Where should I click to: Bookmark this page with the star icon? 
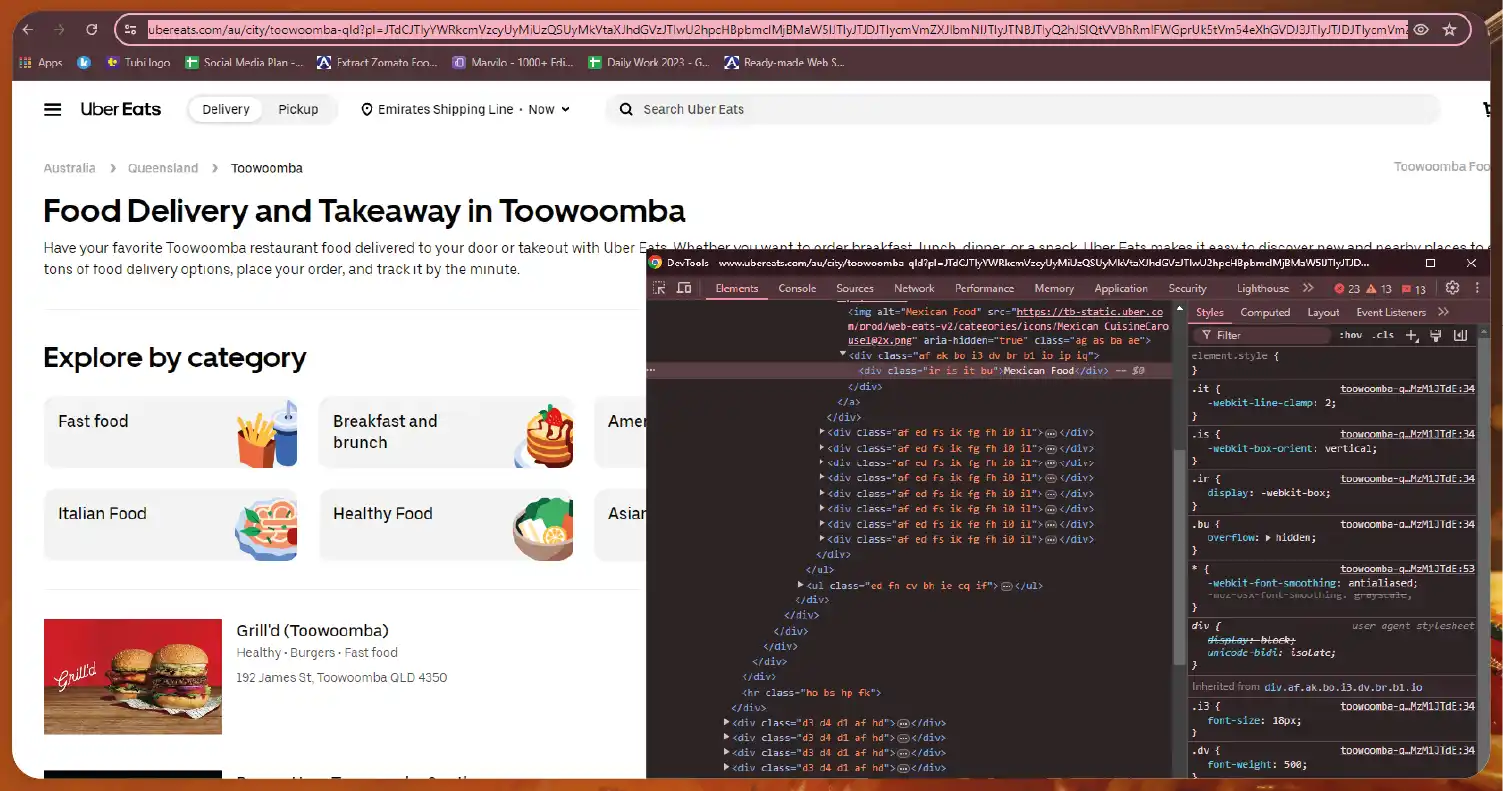click(x=1449, y=30)
